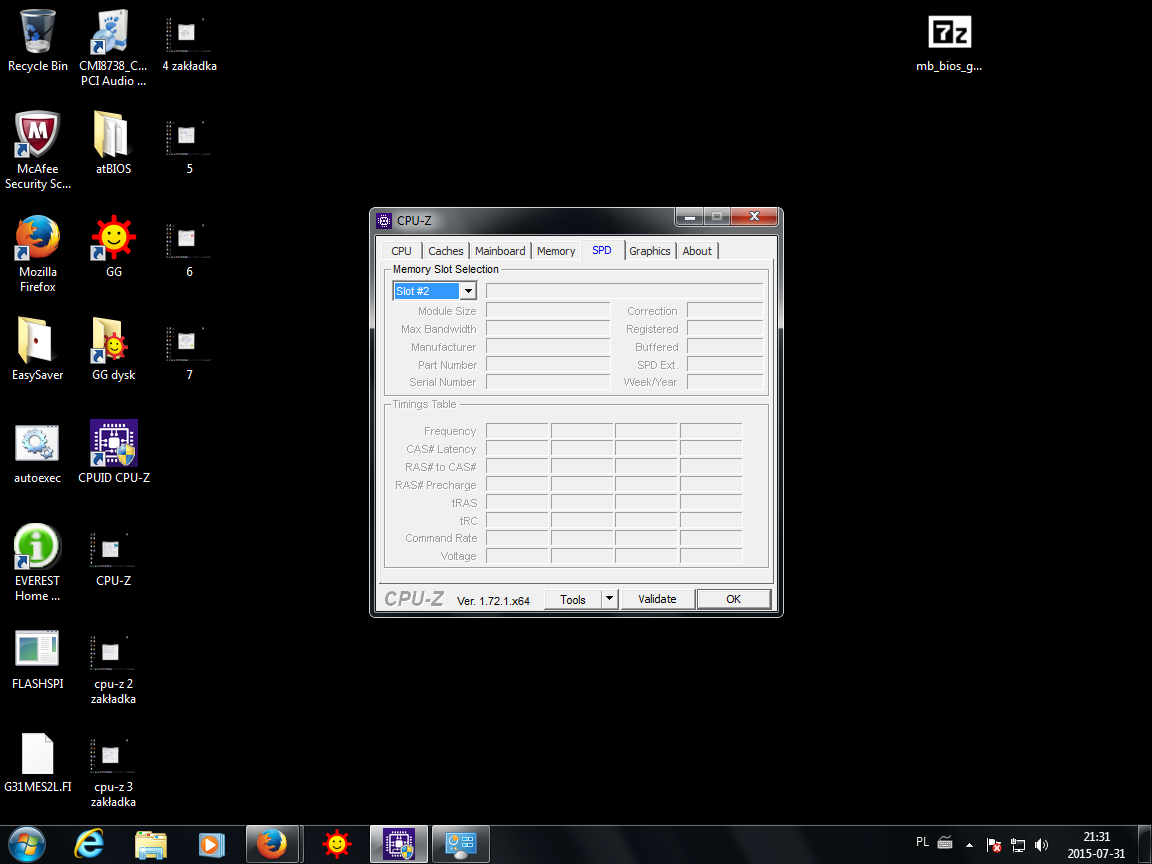Click OK in CPU-Z
This screenshot has width=1152, height=864.
coord(733,600)
